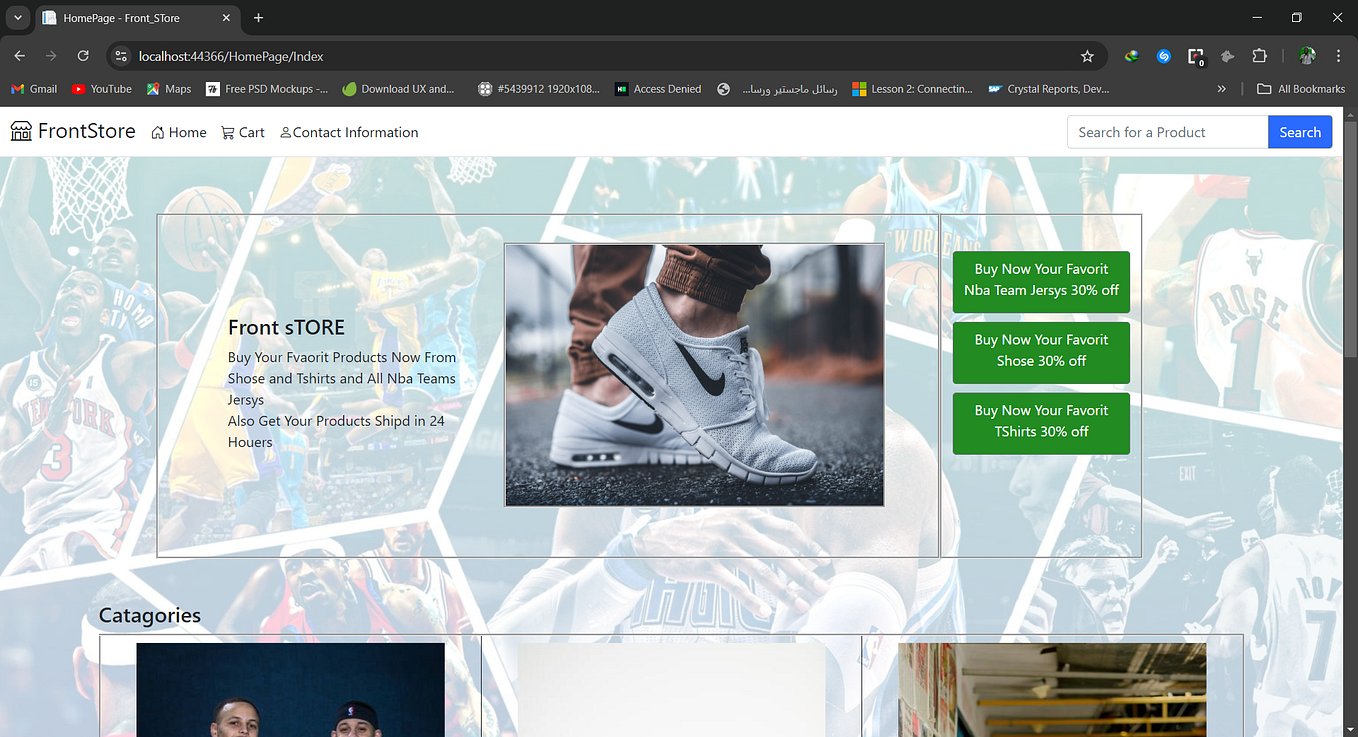
Task: Open the Shazam extension icon
Action: [1163, 56]
